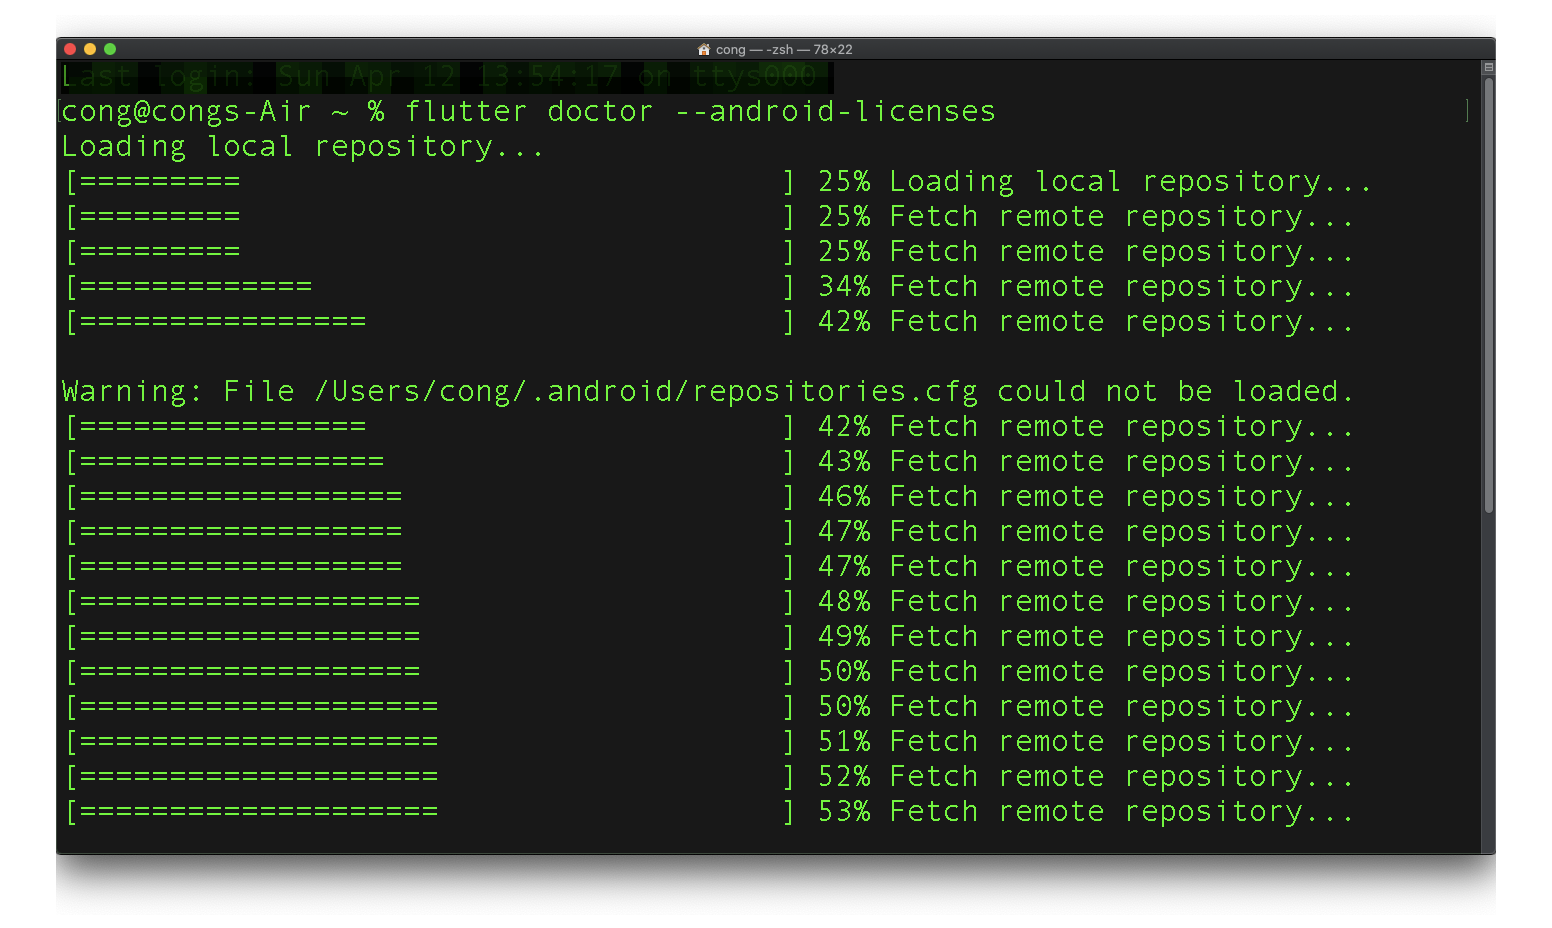Click the dimmed 'Last login: Sun Apr 12' line
Viewport: 1552px width, 928px height.
click(x=446, y=76)
